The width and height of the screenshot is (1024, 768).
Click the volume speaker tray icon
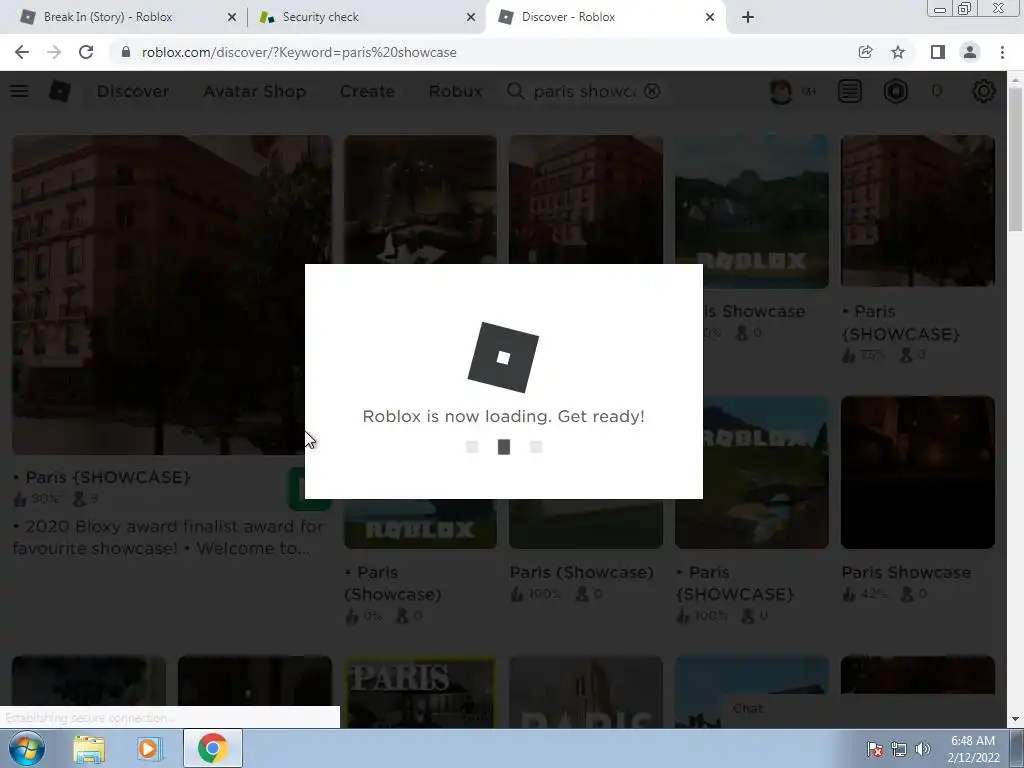[923, 749]
